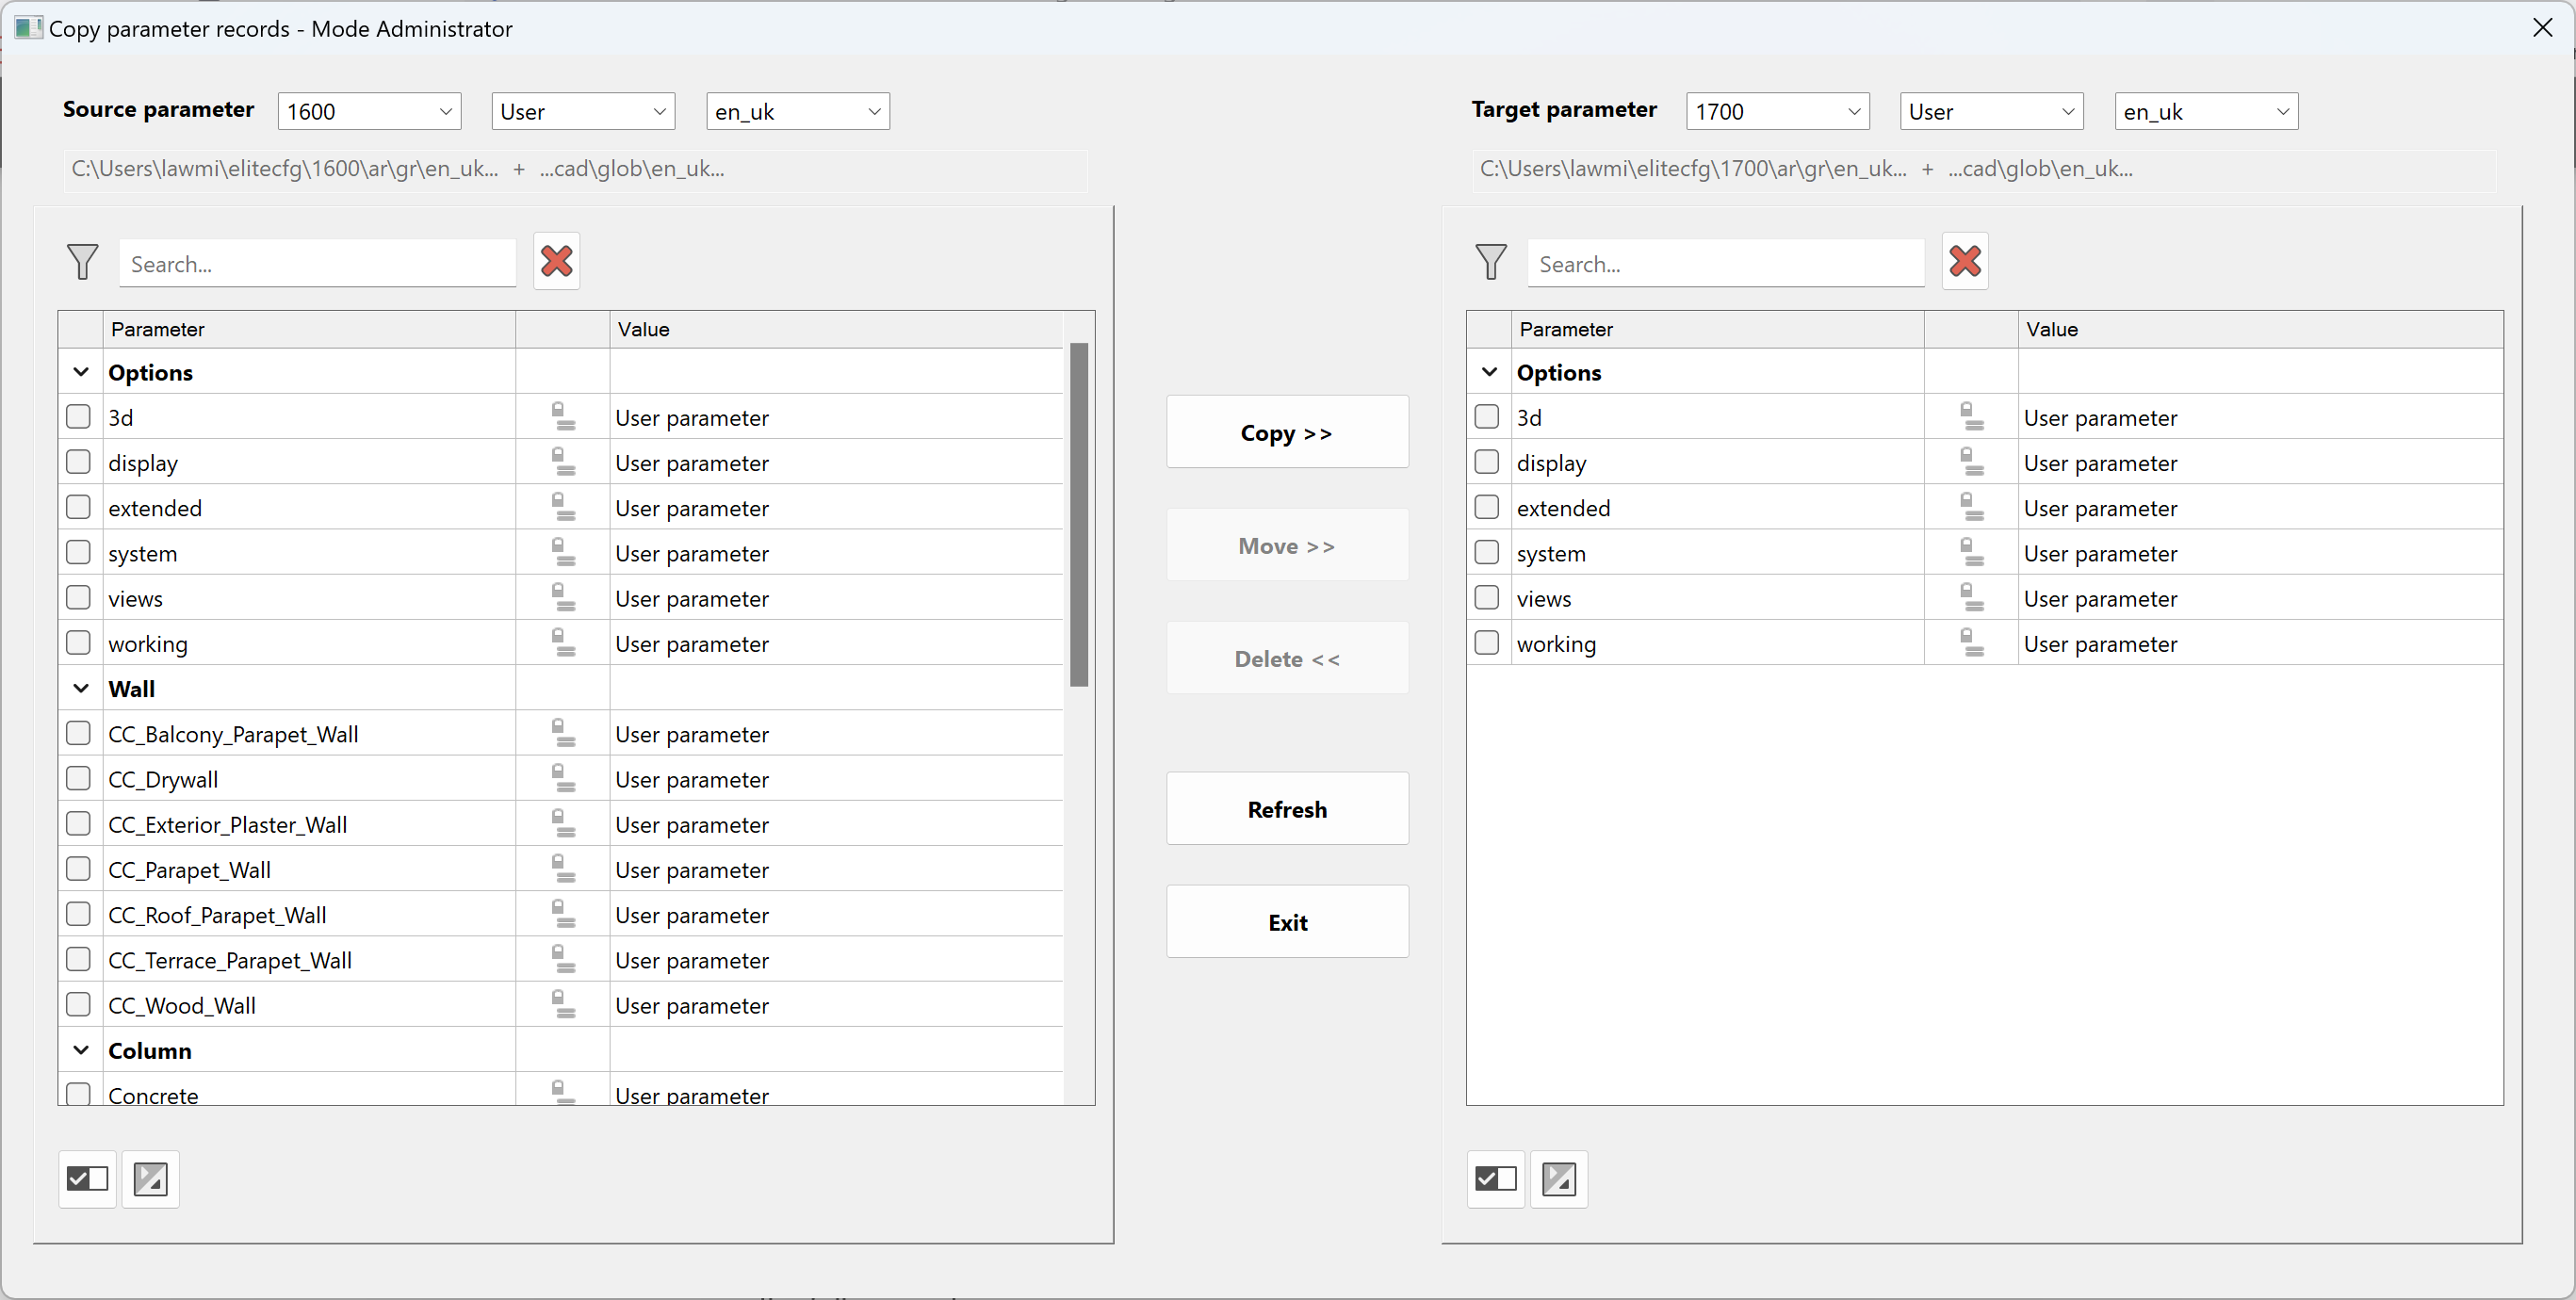Click the lock icon next to source 3d parameter
Viewport: 2576px width, 1300px height.
[562, 417]
